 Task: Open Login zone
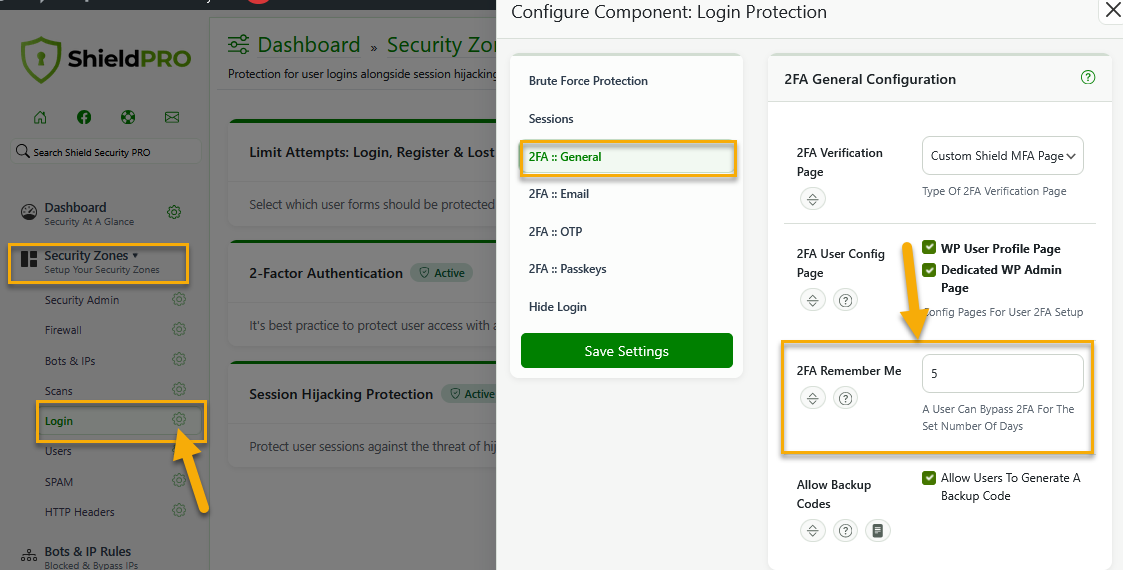click(x=59, y=421)
